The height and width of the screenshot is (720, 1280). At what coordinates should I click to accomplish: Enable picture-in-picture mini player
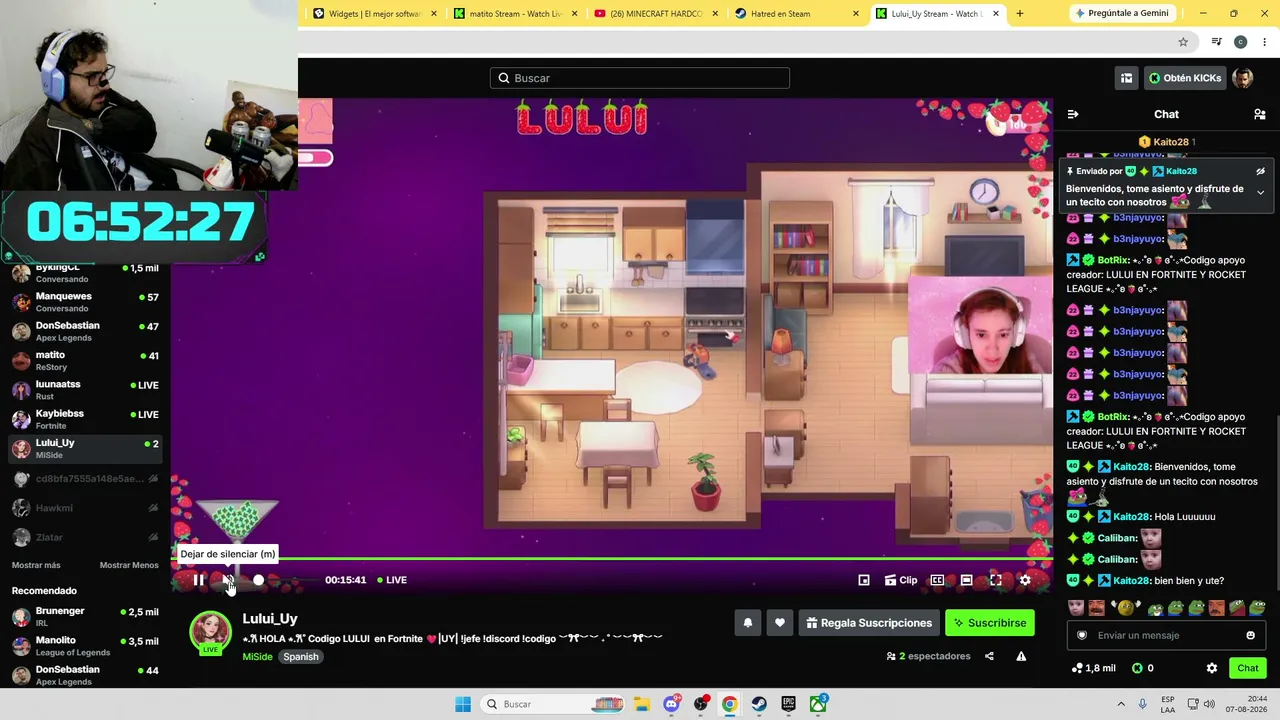[864, 580]
